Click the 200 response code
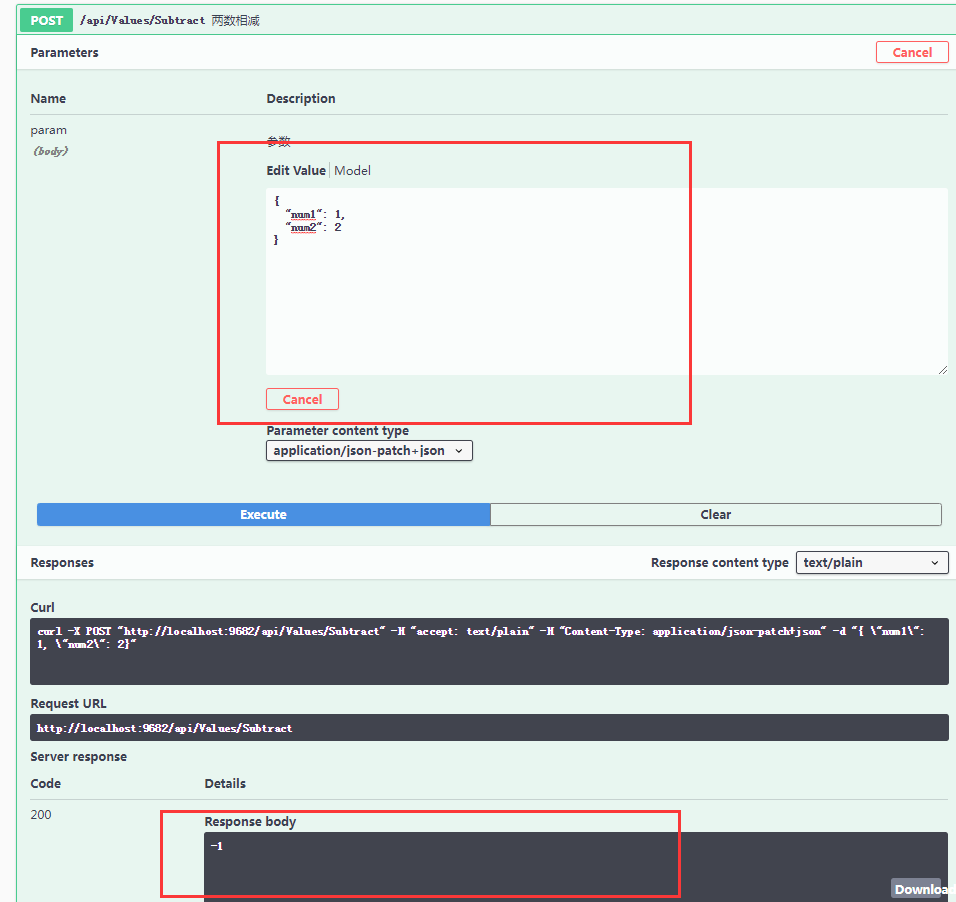 41,815
